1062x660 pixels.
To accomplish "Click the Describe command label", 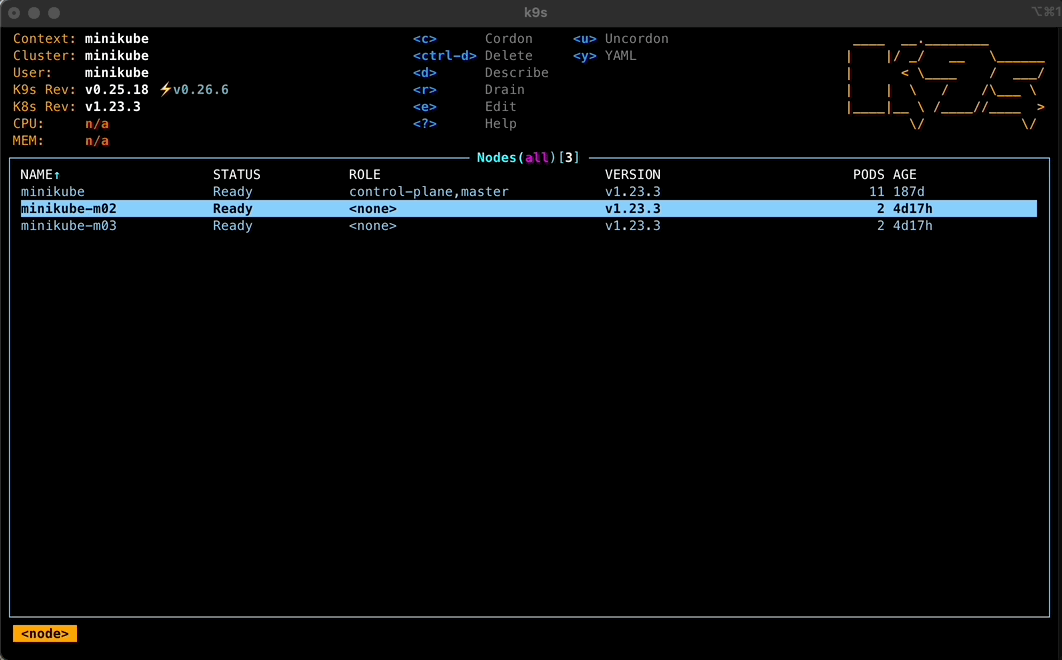I will [517, 73].
